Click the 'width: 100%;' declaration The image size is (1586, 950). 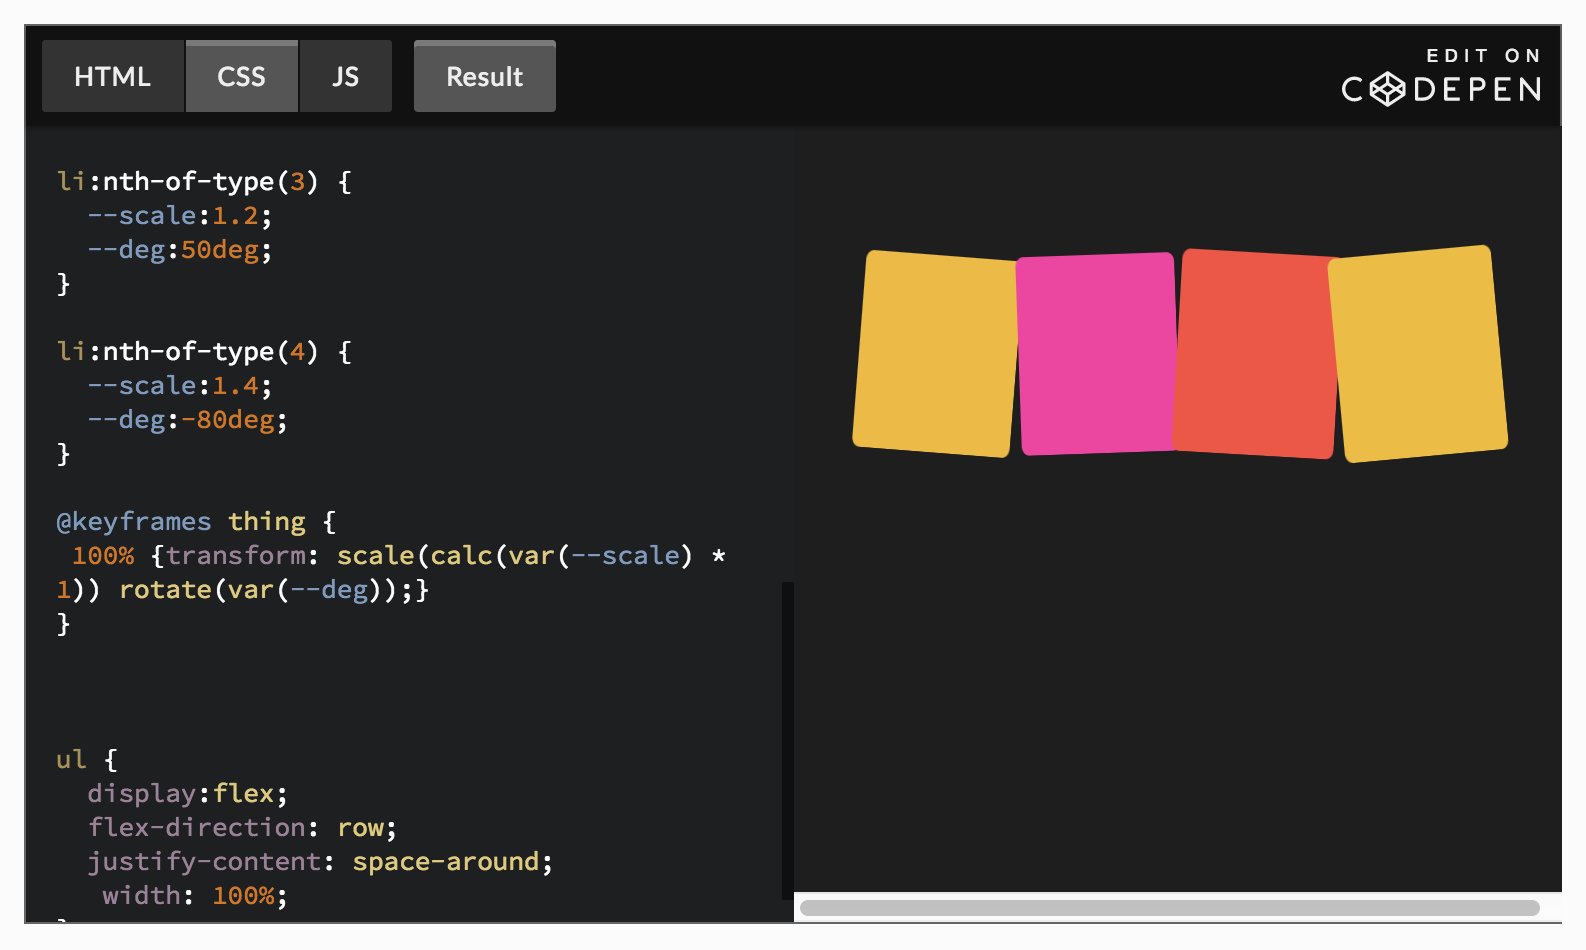195,896
